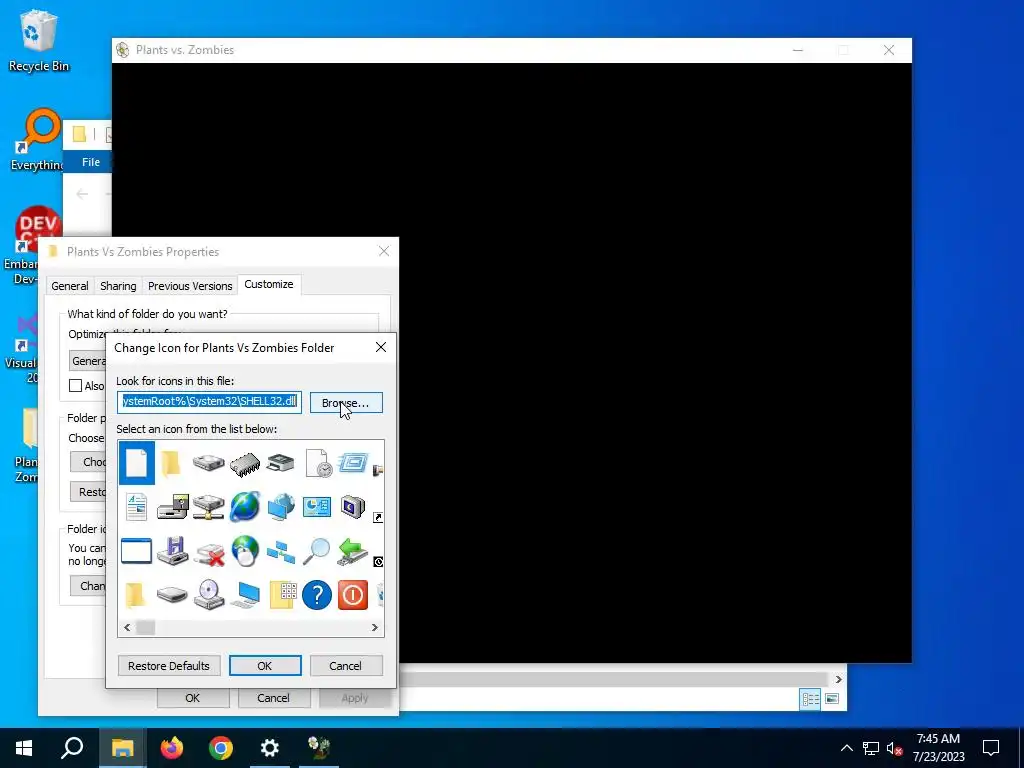The height and width of the screenshot is (768, 1024).
Task: Open Settings gear in taskbar
Action: point(270,748)
